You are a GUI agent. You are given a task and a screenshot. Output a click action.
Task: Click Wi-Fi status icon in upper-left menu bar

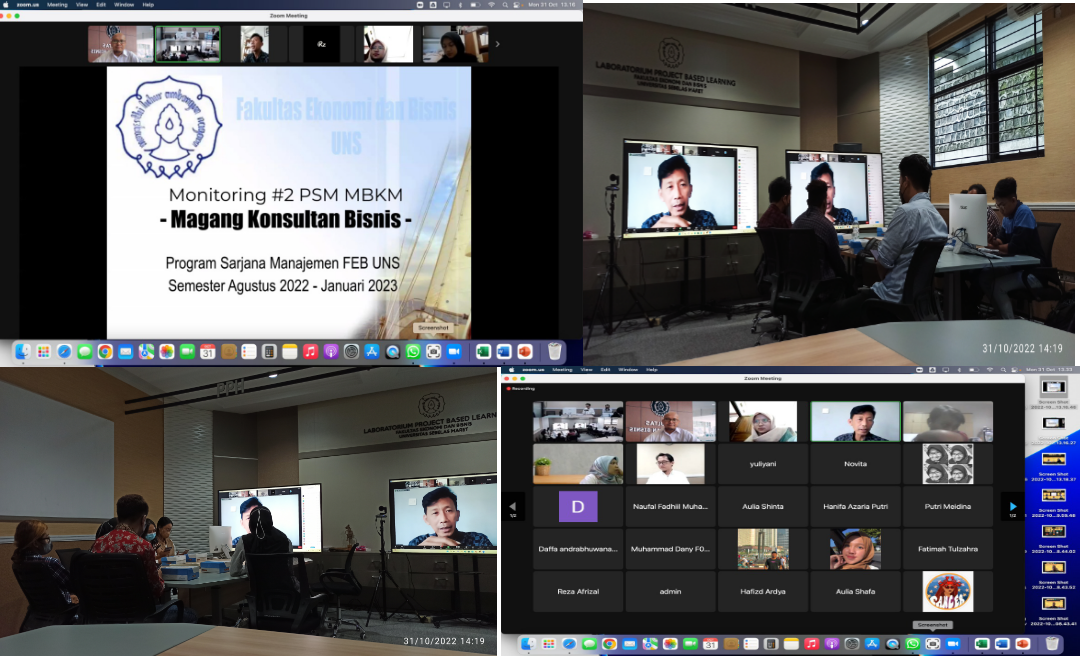click(x=490, y=5)
